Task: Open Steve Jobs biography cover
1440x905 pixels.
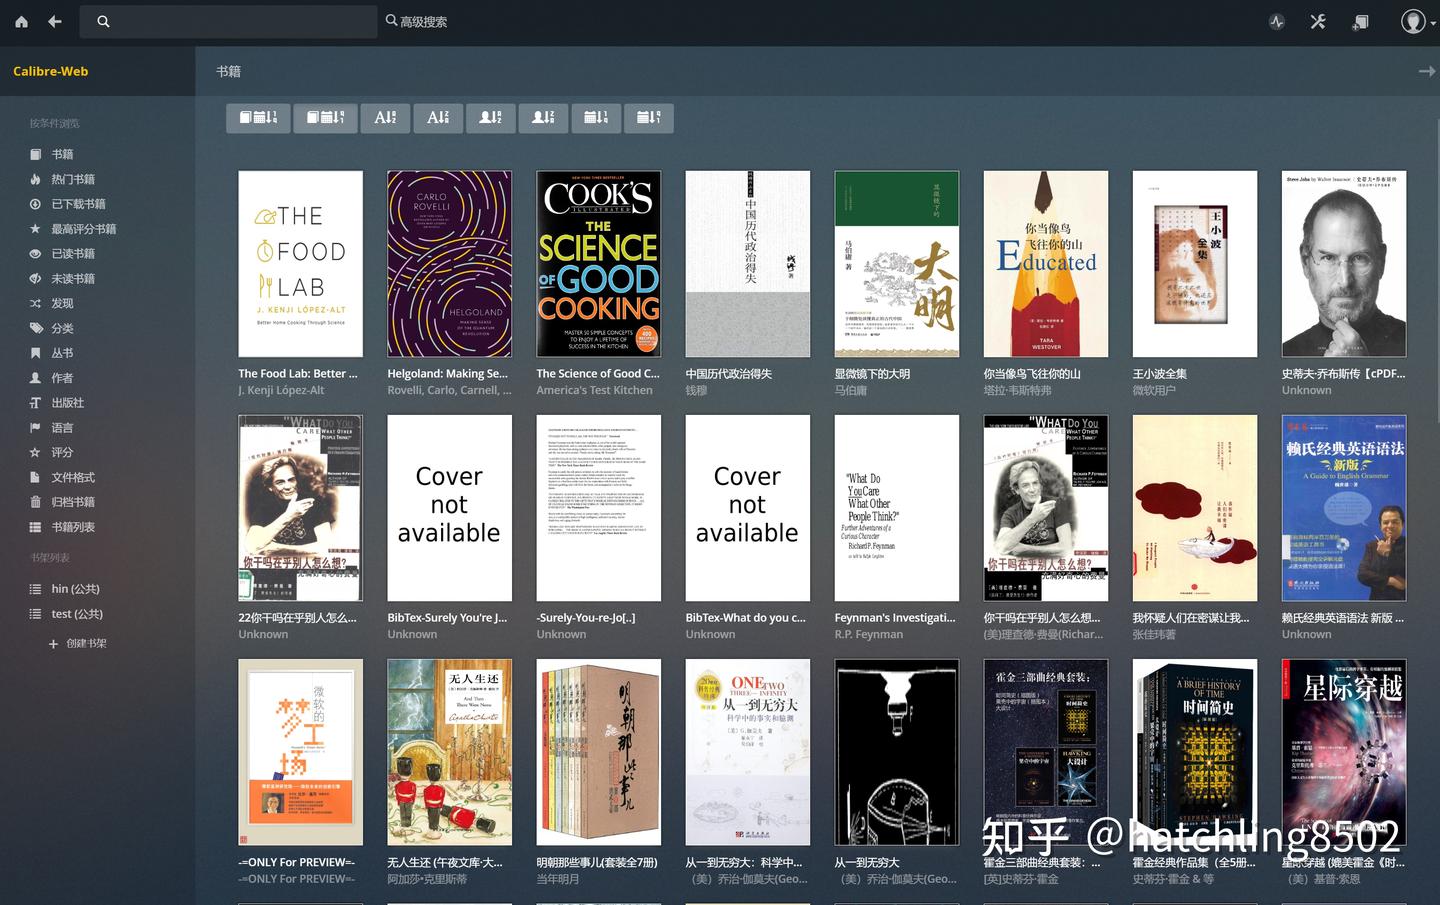Action: (x=1344, y=264)
